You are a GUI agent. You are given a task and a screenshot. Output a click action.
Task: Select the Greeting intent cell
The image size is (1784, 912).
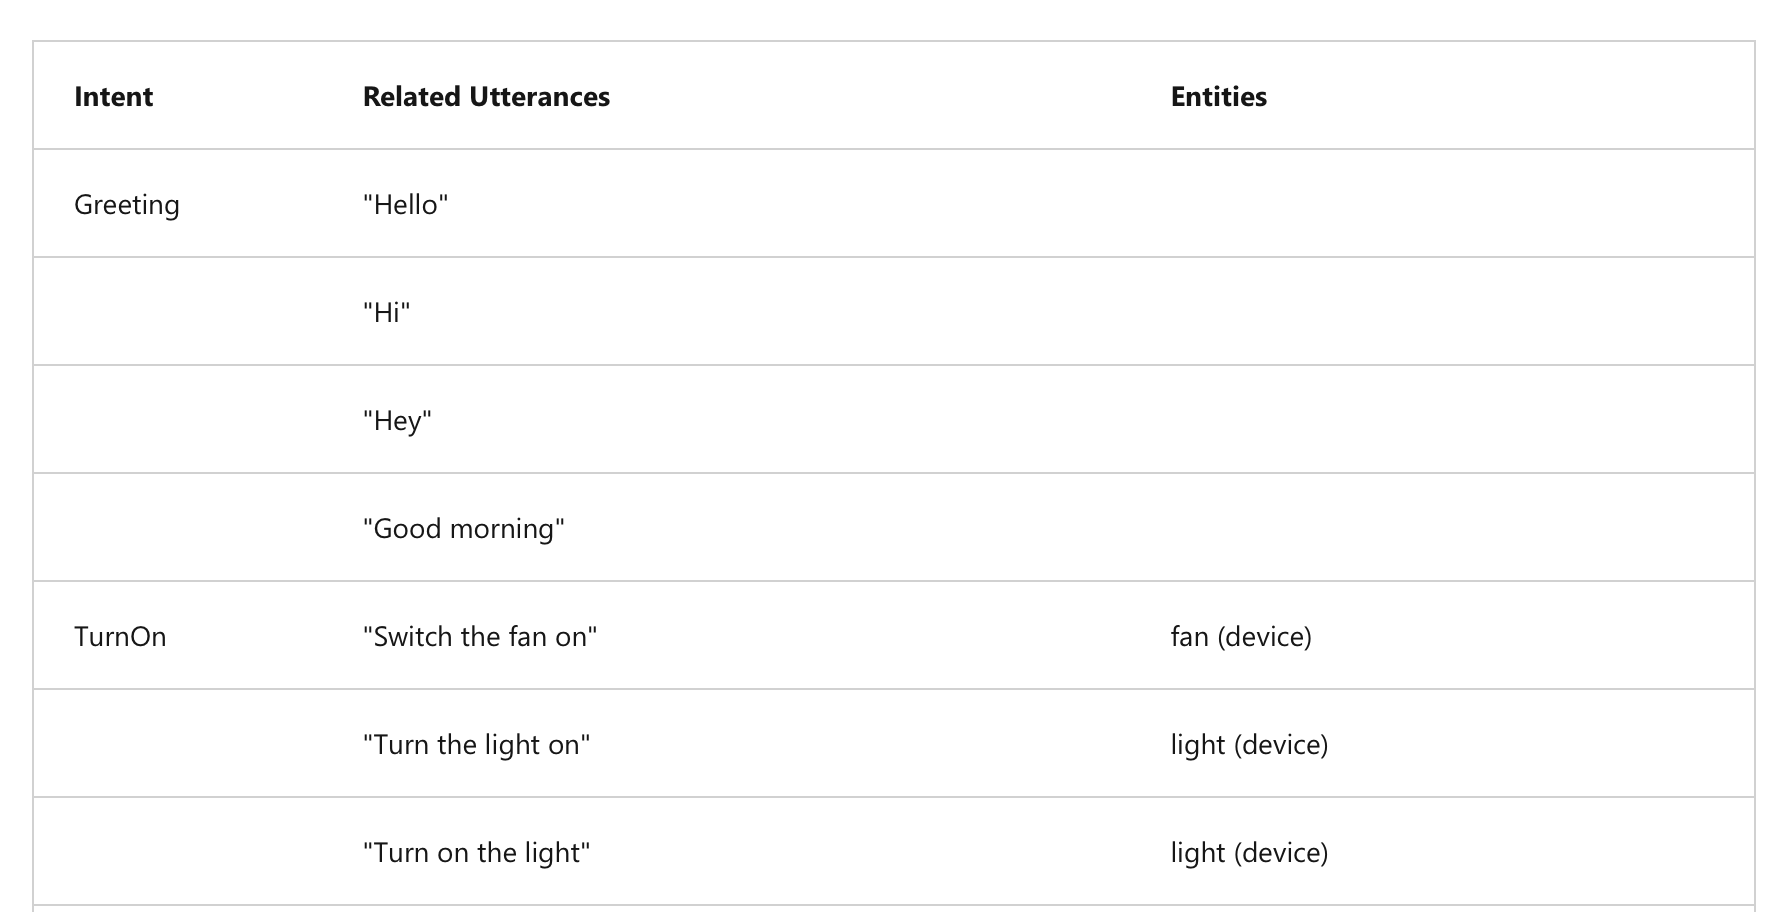(127, 205)
